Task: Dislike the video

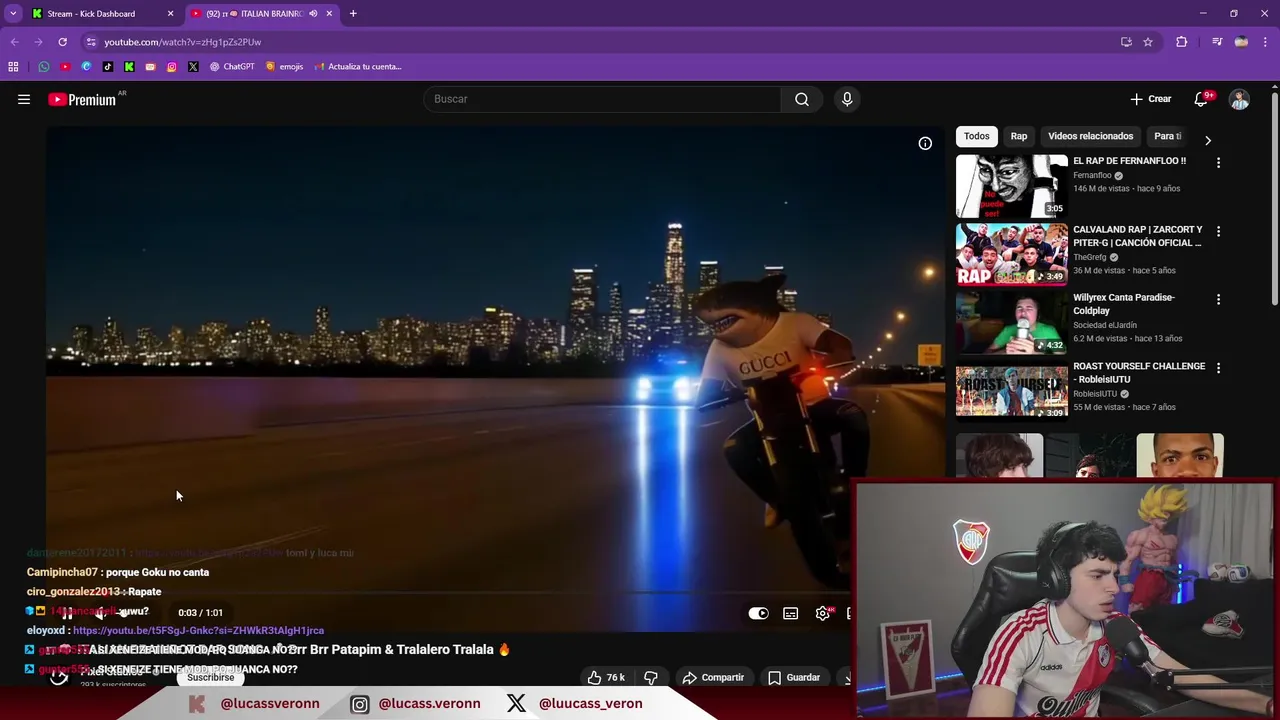Action: 651,677
